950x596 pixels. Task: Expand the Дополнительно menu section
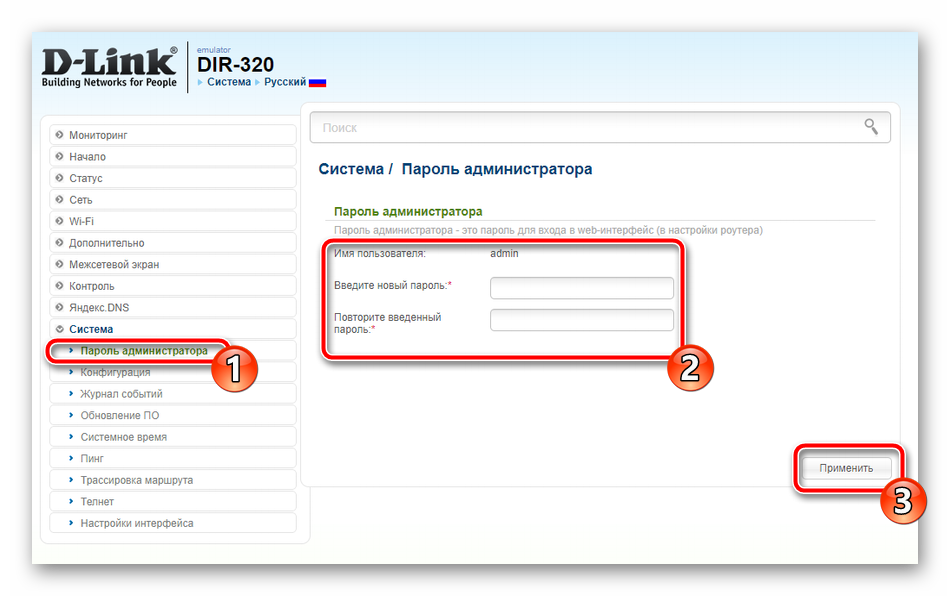tap(173, 243)
